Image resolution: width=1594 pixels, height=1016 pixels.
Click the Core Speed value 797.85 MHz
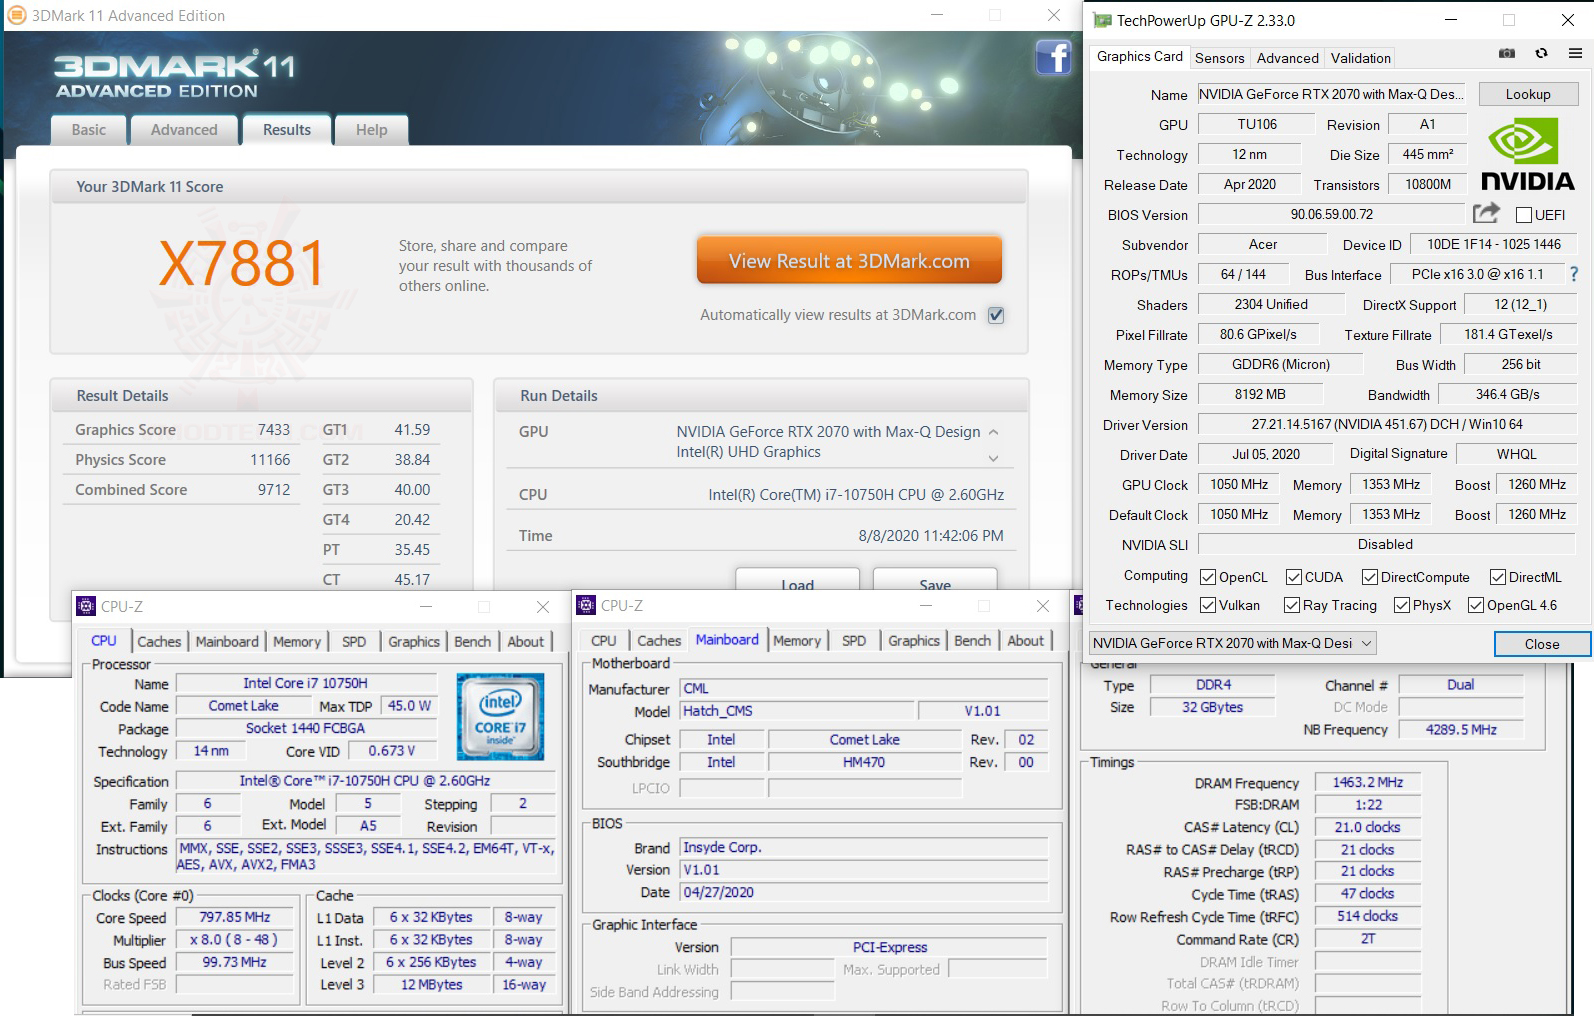click(x=235, y=917)
